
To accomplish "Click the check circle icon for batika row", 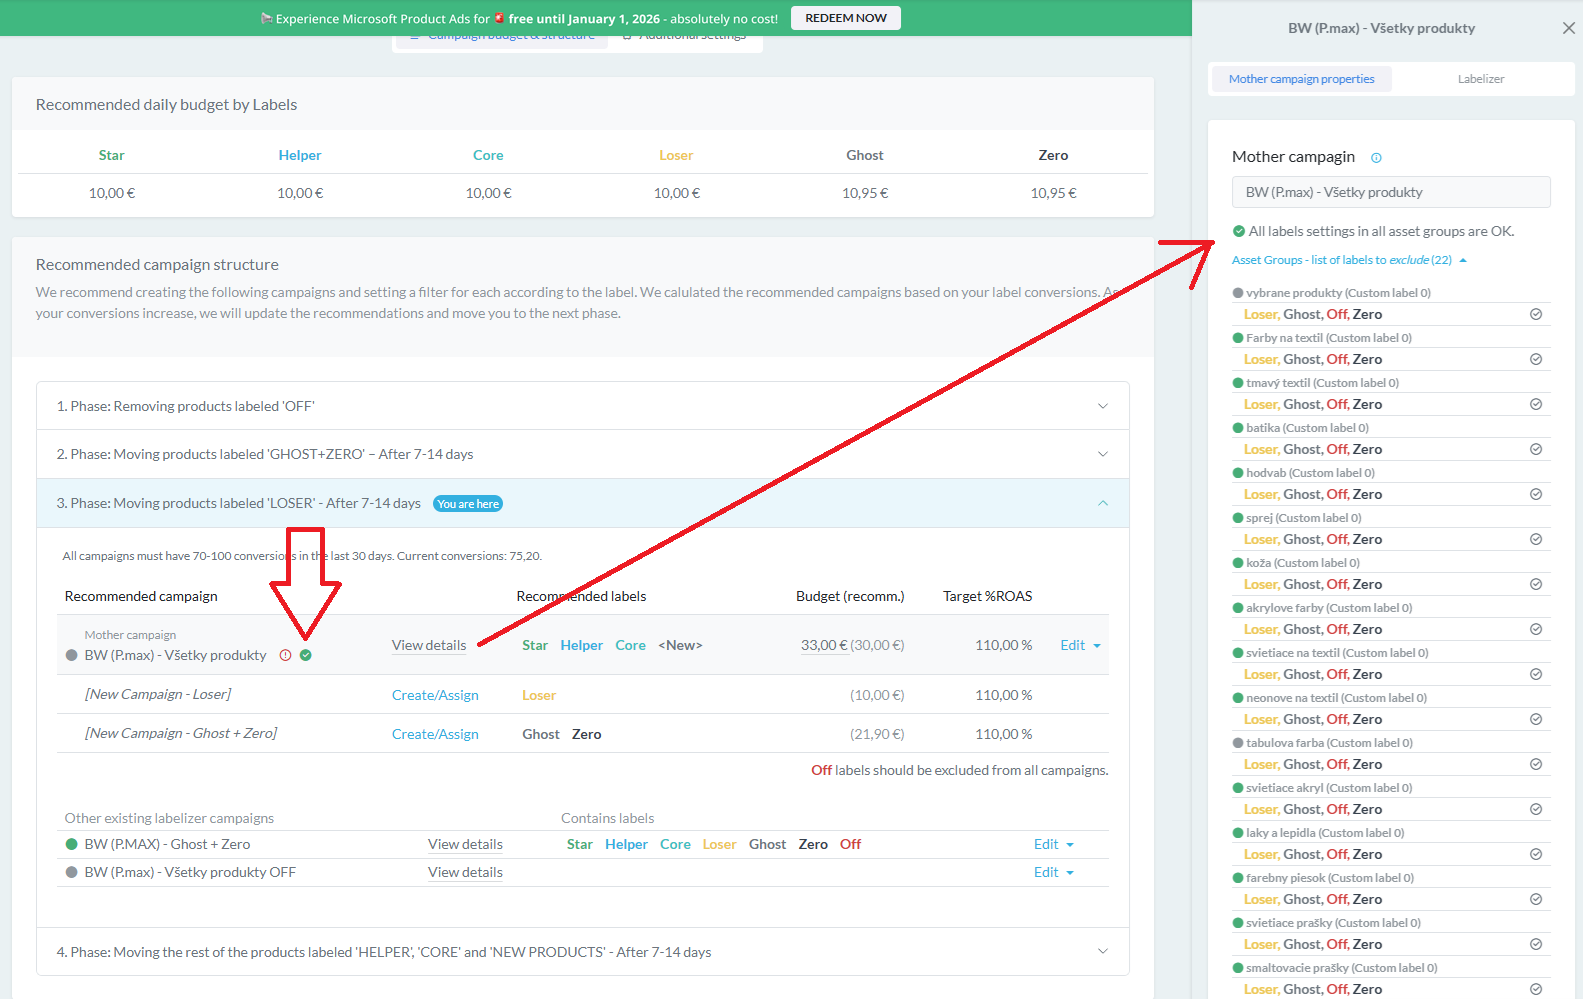I will [1535, 449].
